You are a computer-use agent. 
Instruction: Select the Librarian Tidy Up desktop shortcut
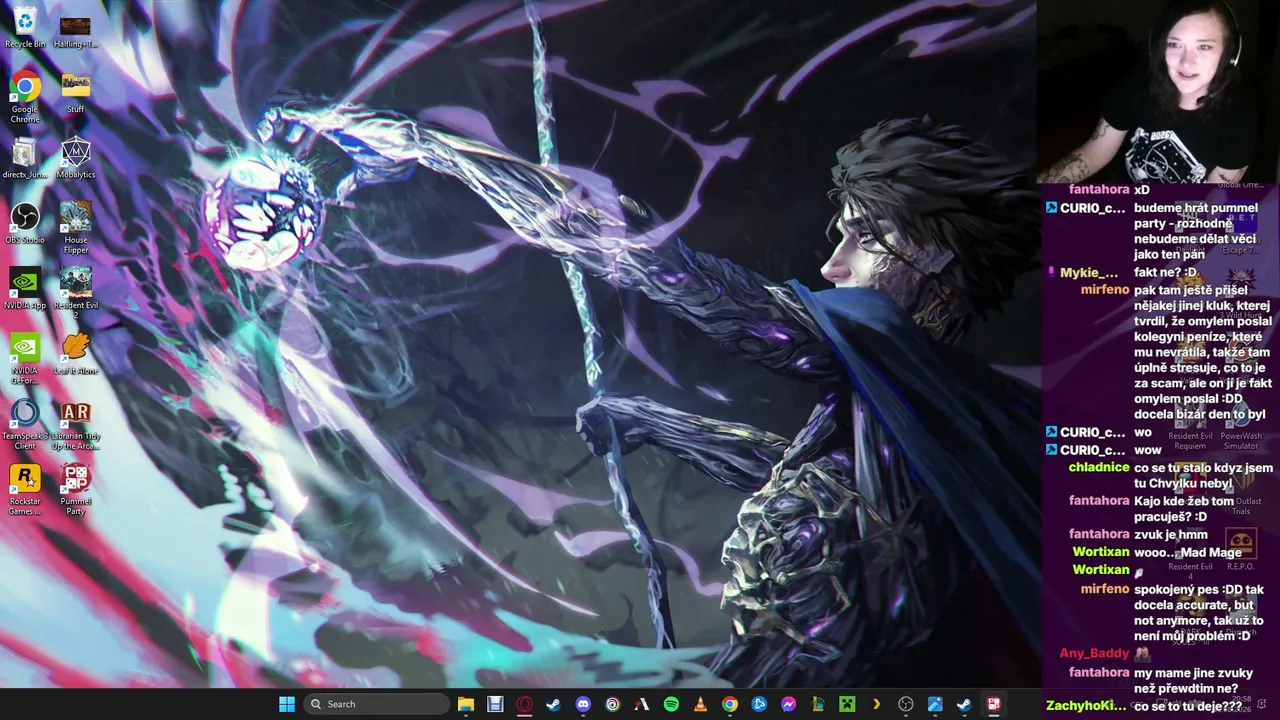click(76, 424)
